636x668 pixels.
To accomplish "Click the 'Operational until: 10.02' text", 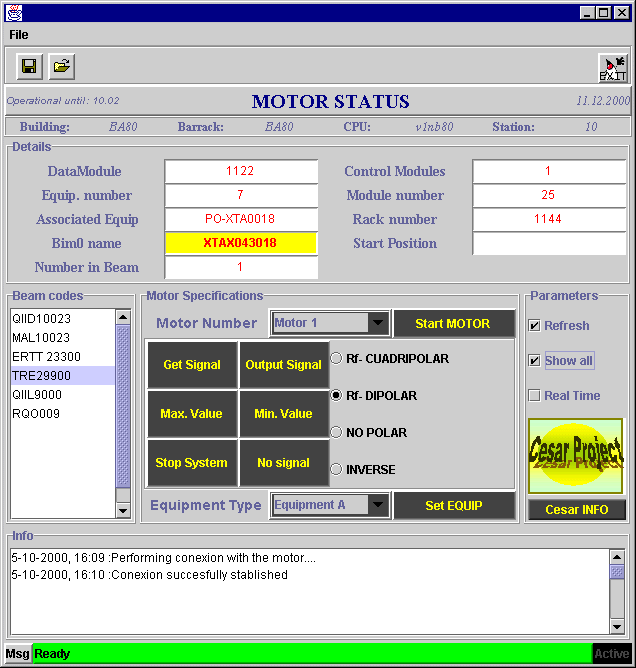I will tap(63, 101).
